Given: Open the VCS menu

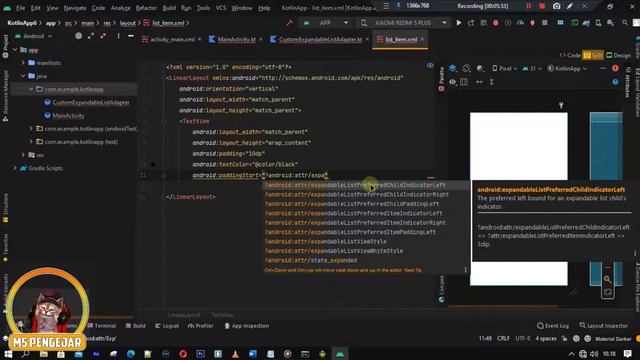Looking at the screenshot, I should click(221, 8).
